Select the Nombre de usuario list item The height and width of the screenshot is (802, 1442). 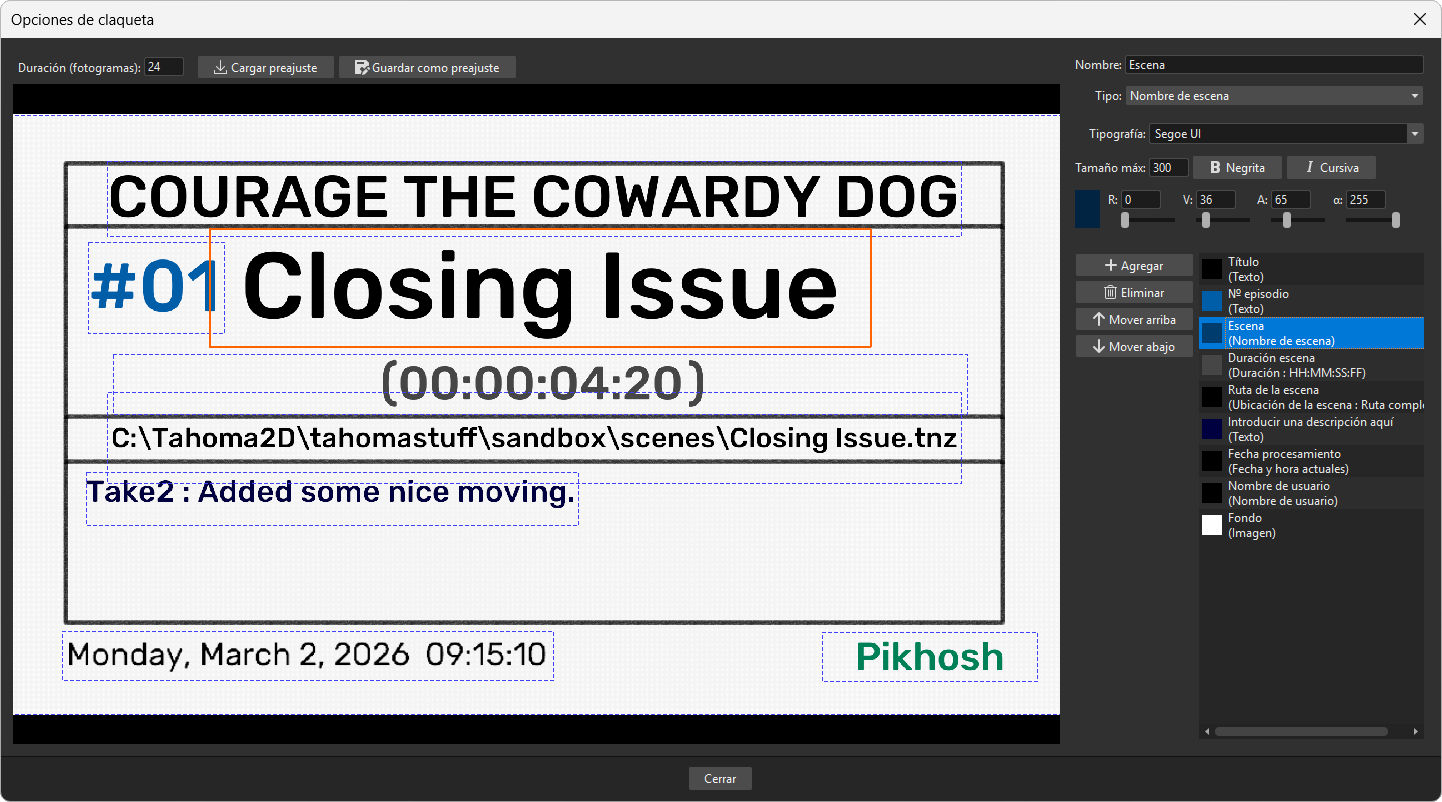[x=1311, y=493]
